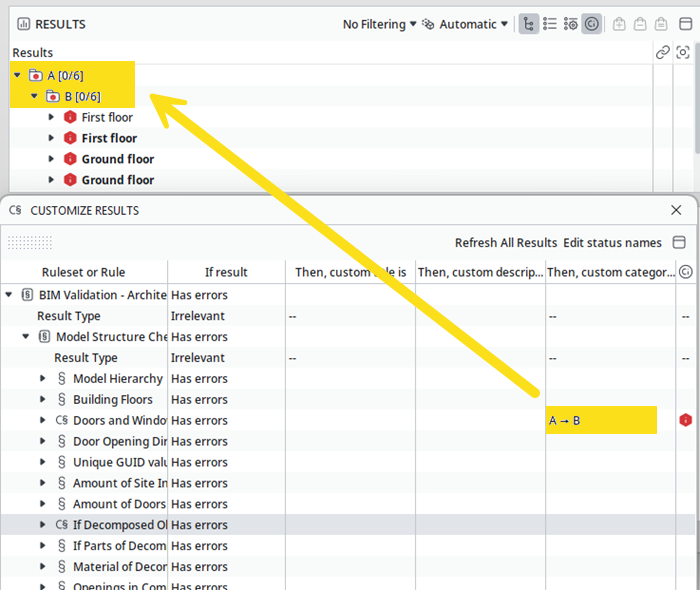
Task: Click the Then, custom title column header
Action: coord(350,272)
